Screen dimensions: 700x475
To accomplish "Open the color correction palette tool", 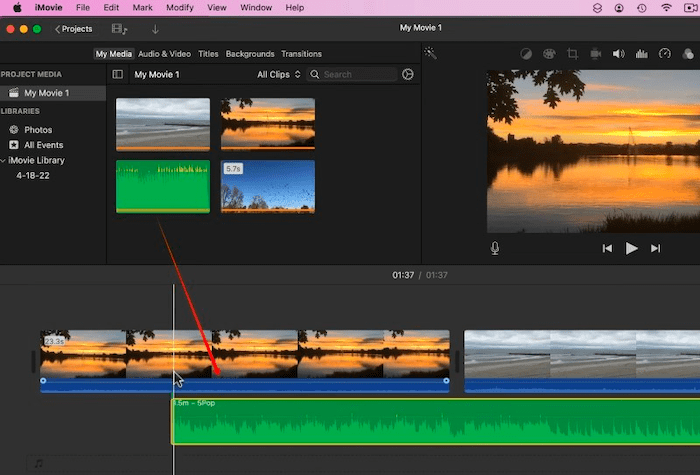I will tap(549, 54).
